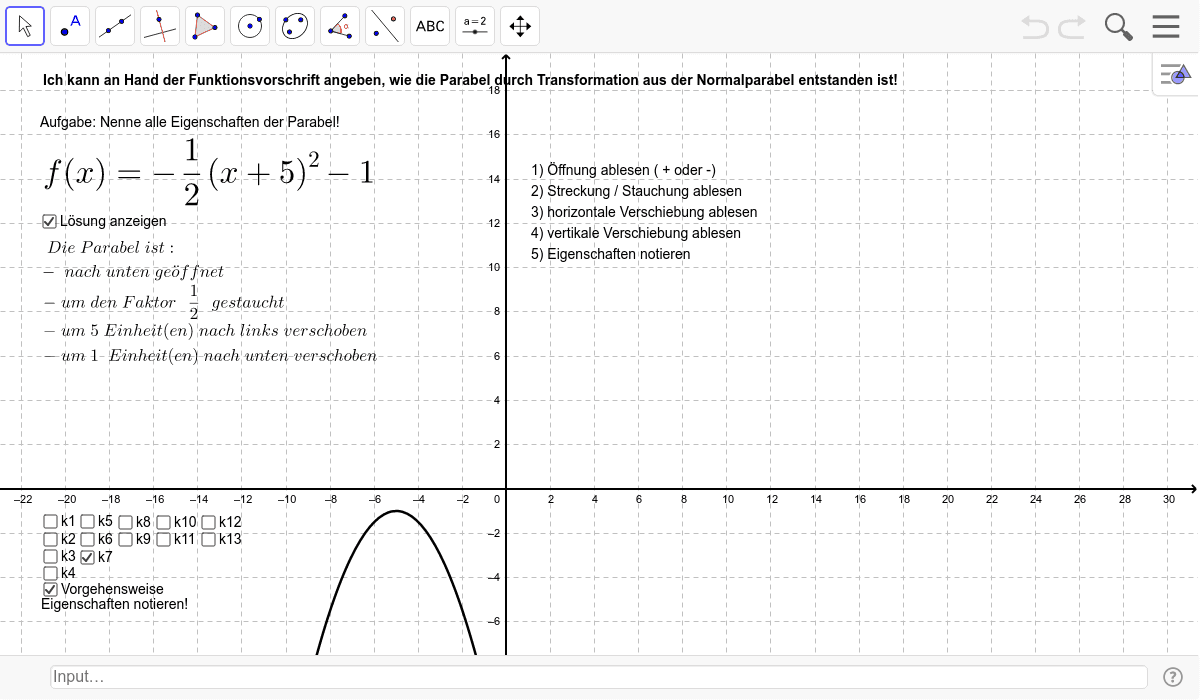Viewport: 1200px width, 700px height.
Task: Select the Move arrow tool
Action: tap(25, 26)
